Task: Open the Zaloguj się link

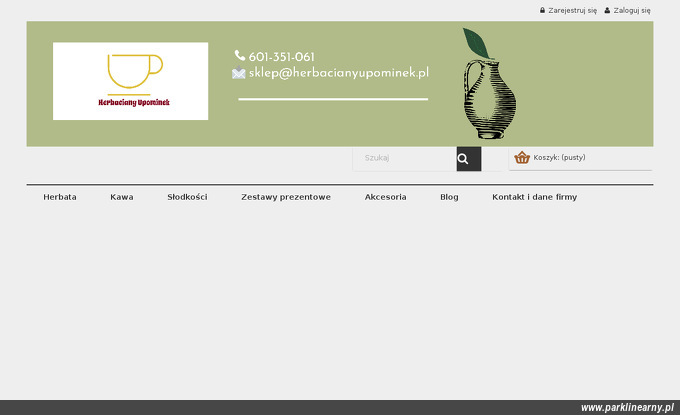Action: tap(632, 10)
